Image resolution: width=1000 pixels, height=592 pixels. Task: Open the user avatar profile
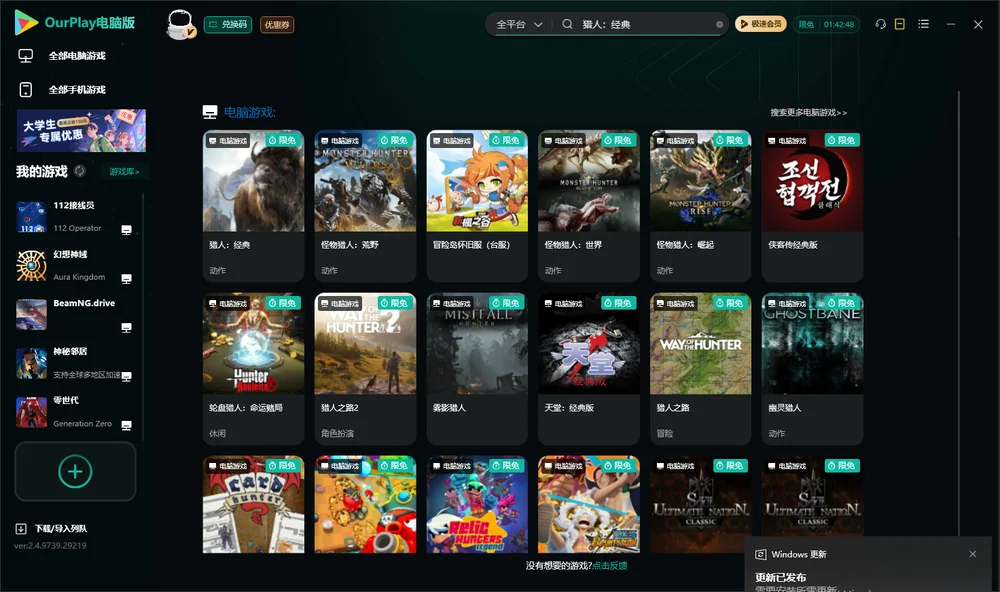(180, 24)
